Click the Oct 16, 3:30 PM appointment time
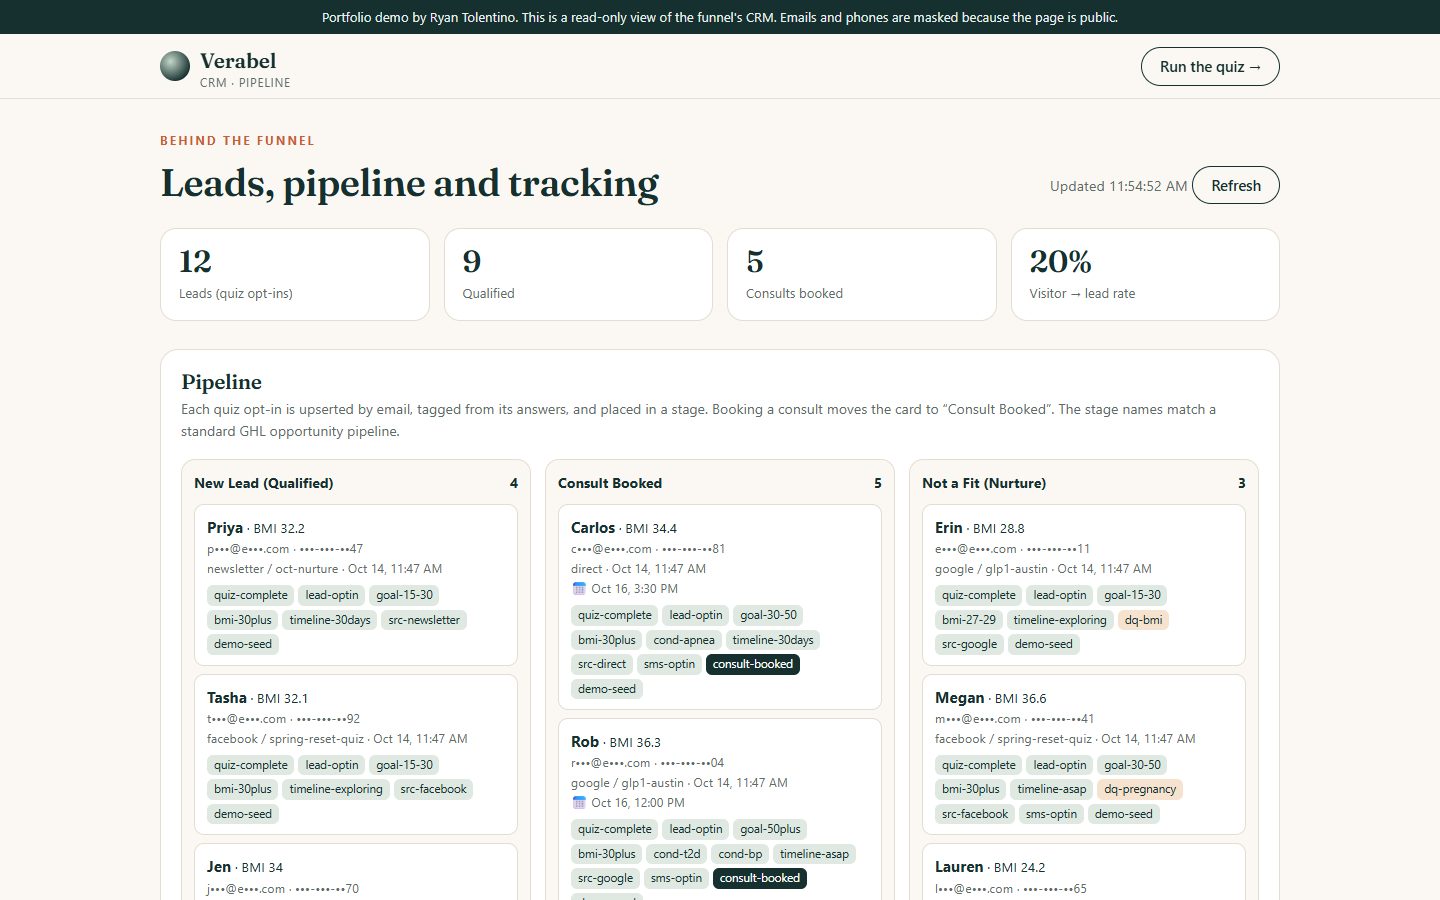This screenshot has height=900, width=1440. pos(635,589)
